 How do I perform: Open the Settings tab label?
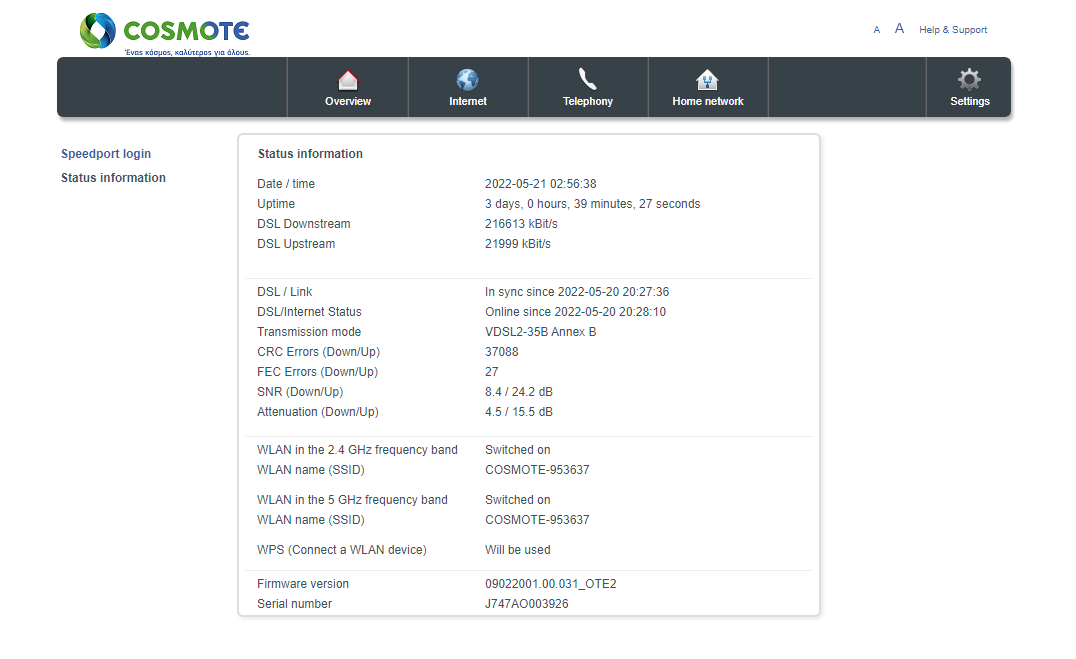point(970,101)
